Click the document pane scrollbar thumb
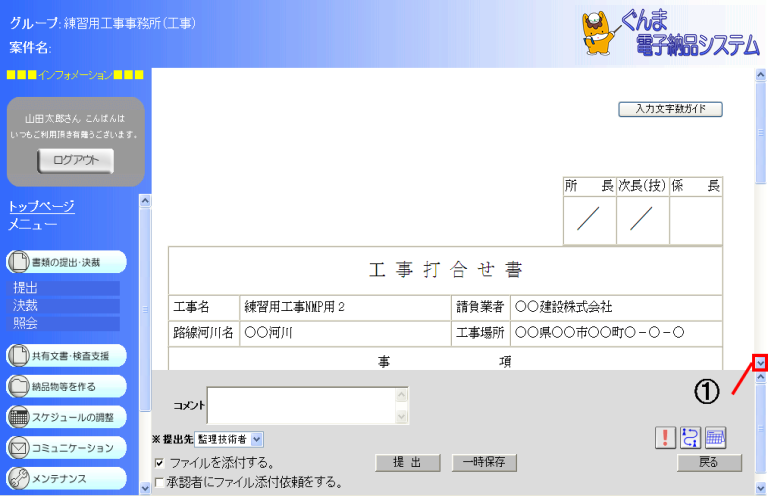The image size is (768, 496). coord(760,132)
